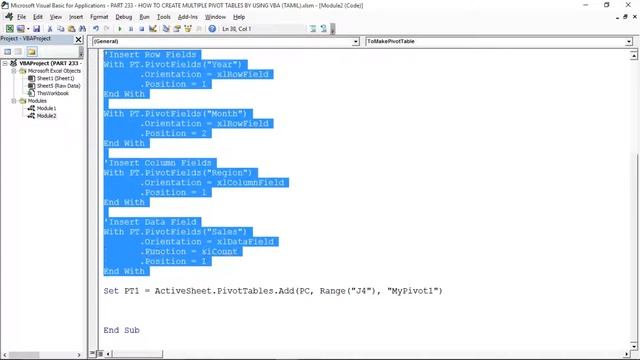640x360 pixels.
Task: Click the Reset stop icon
Action: pos(141,29)
